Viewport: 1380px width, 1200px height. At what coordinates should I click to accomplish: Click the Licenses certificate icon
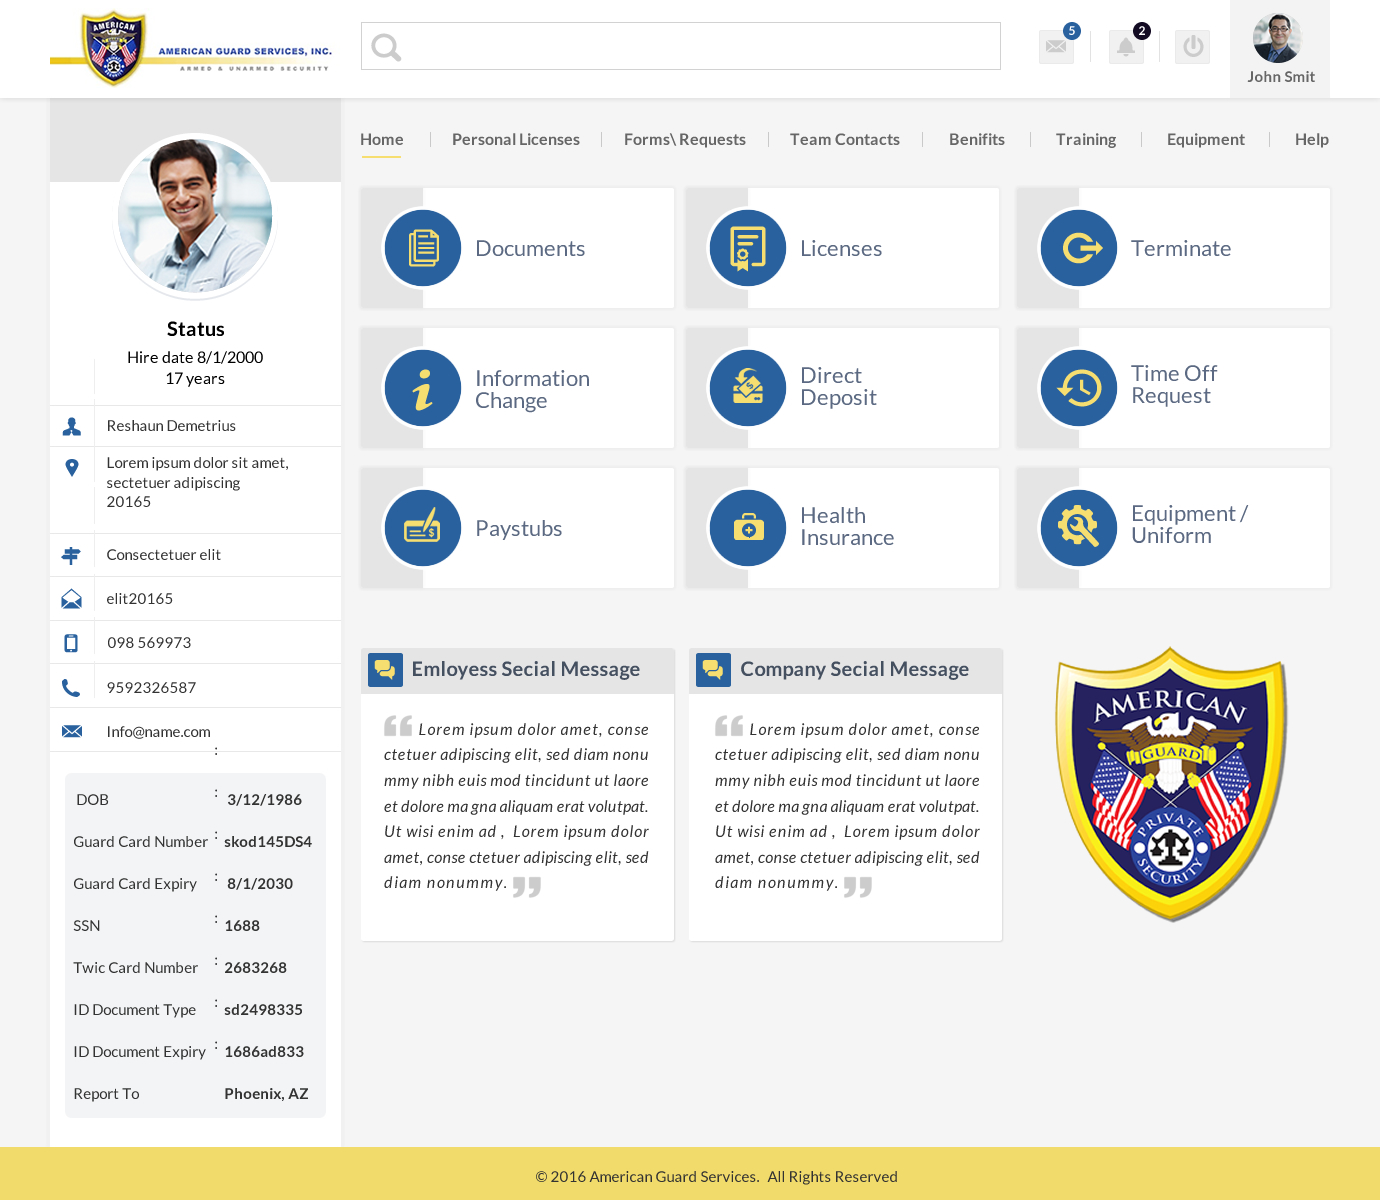[x=748, y=248]
